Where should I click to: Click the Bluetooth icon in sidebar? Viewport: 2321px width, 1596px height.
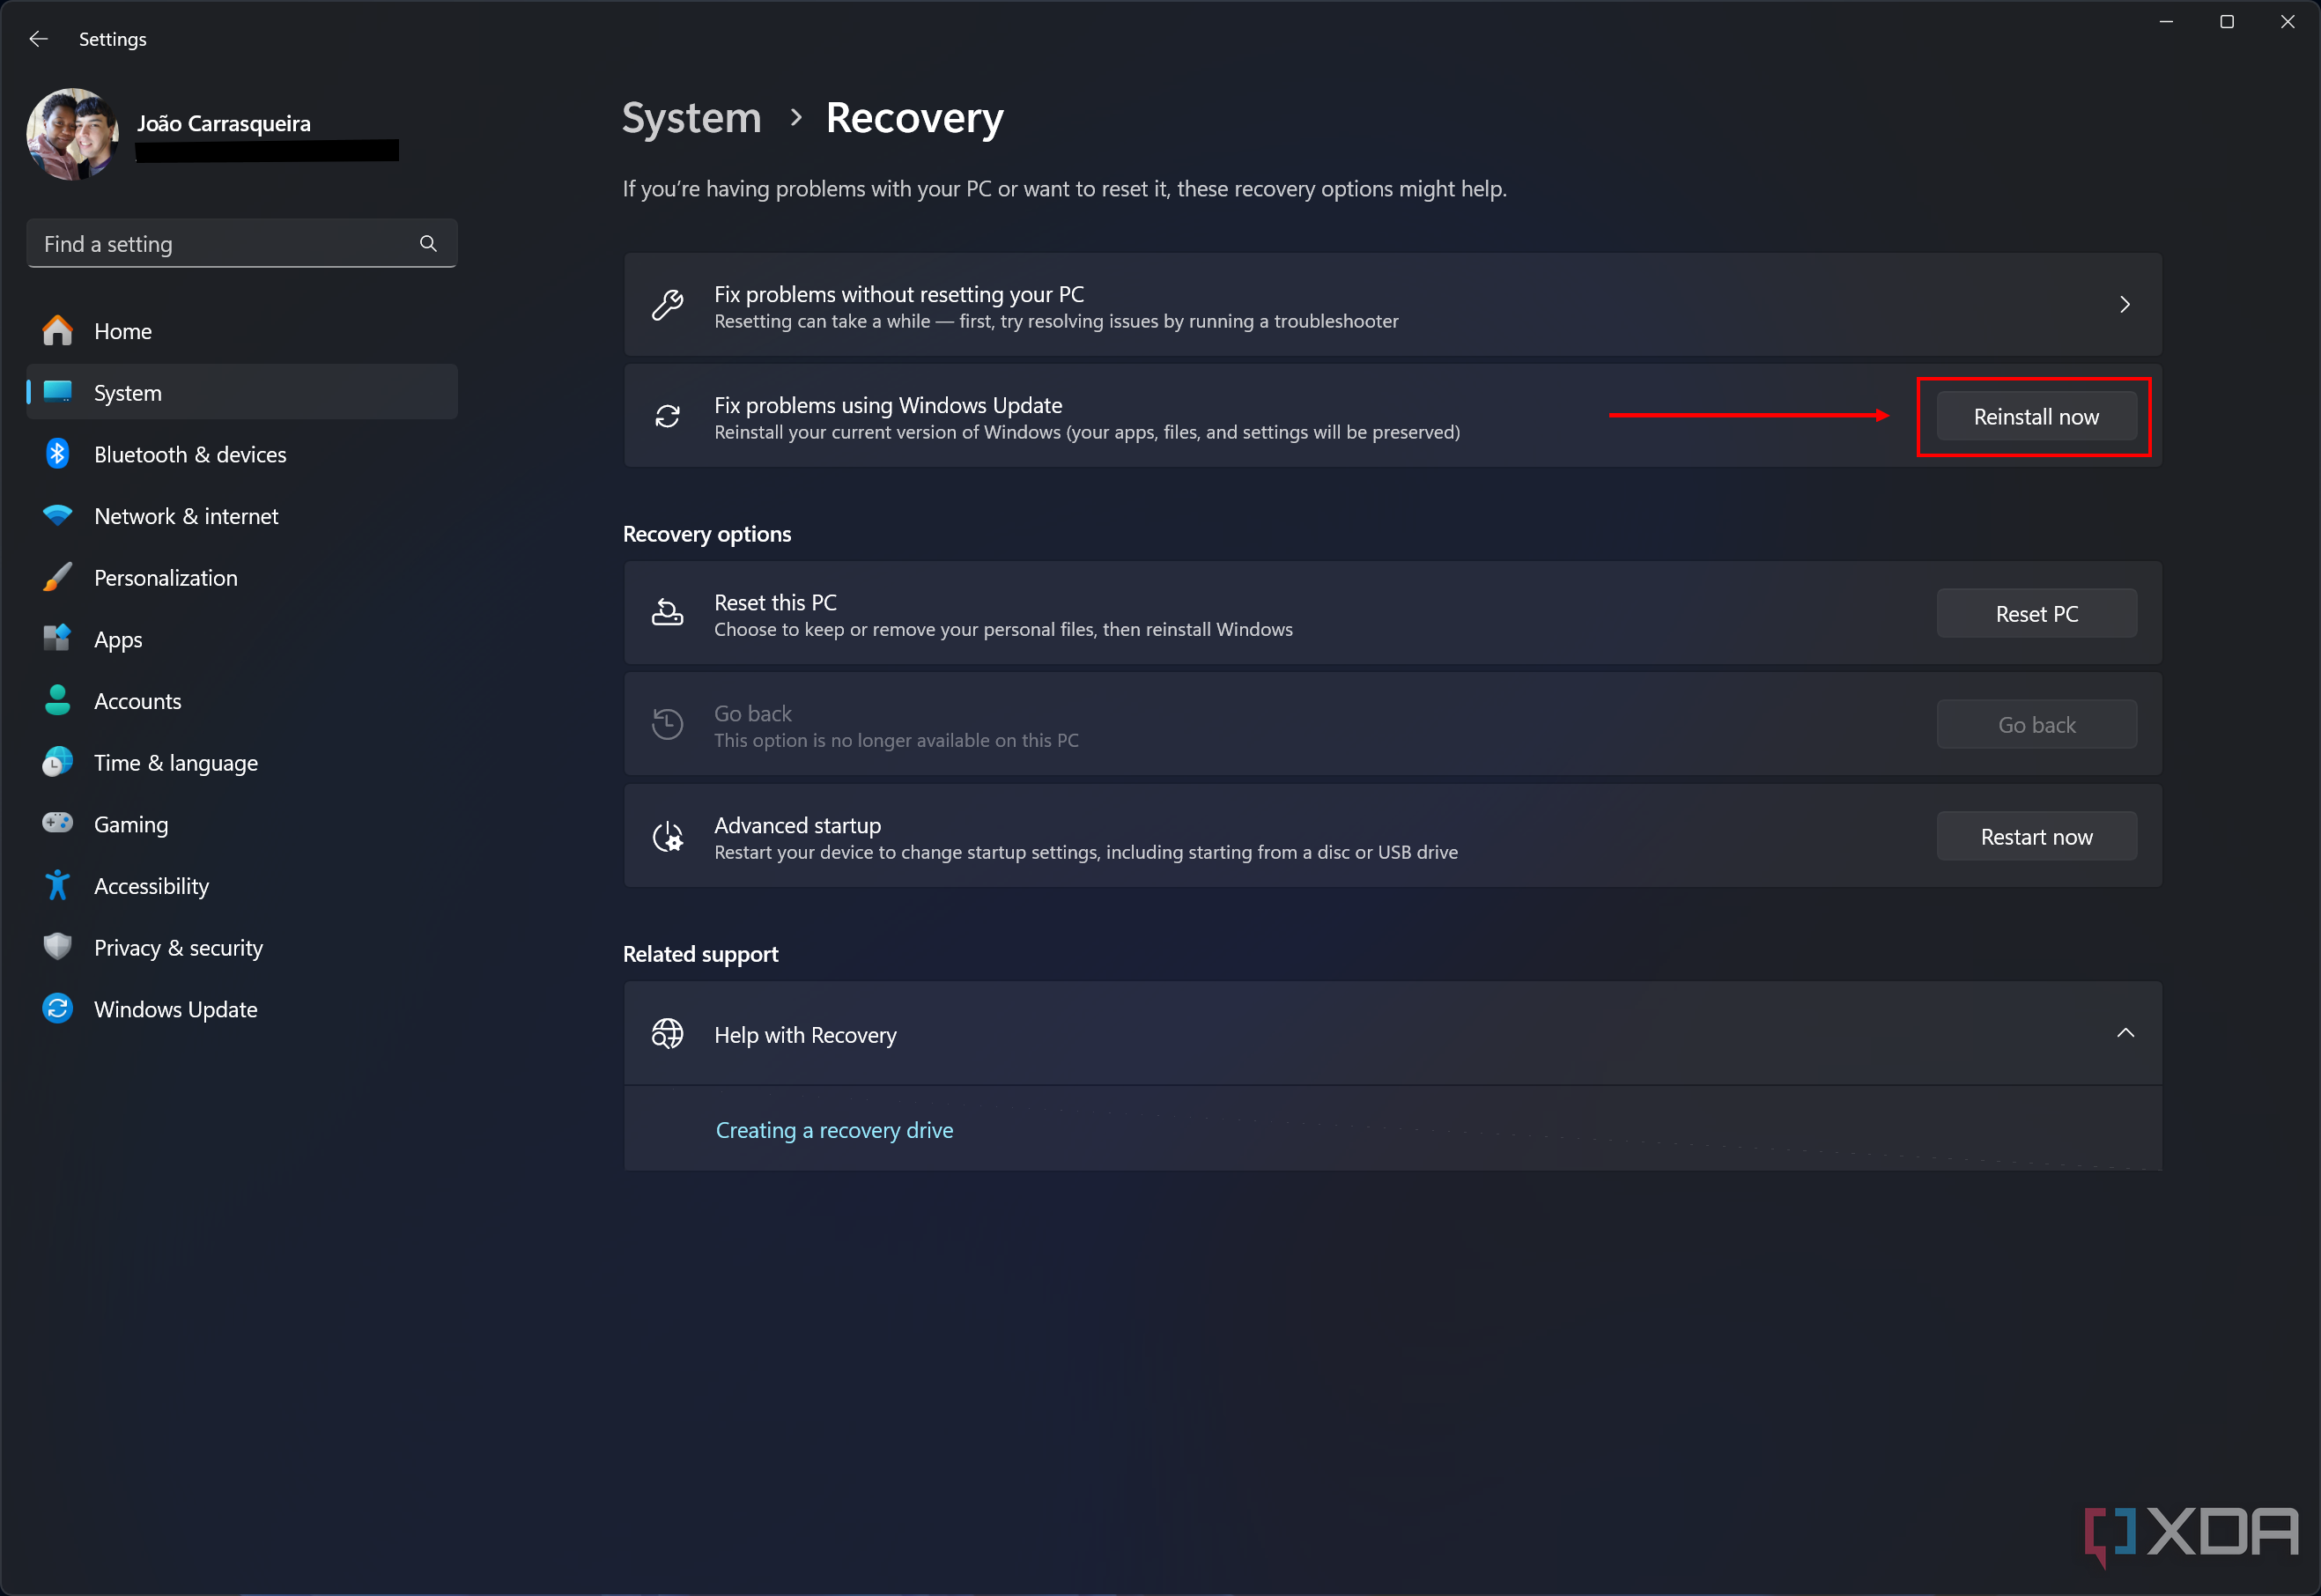coord(58,454)
